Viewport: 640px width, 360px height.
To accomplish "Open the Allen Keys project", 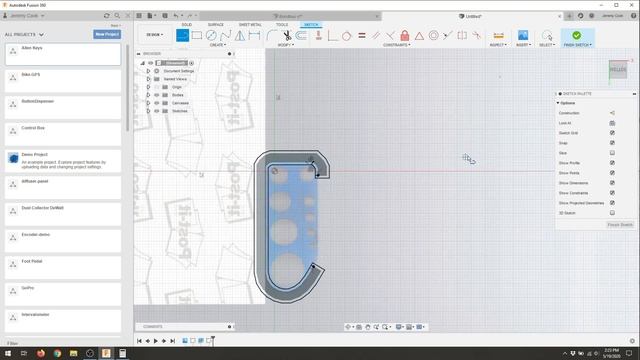I will tap(63, 54).
